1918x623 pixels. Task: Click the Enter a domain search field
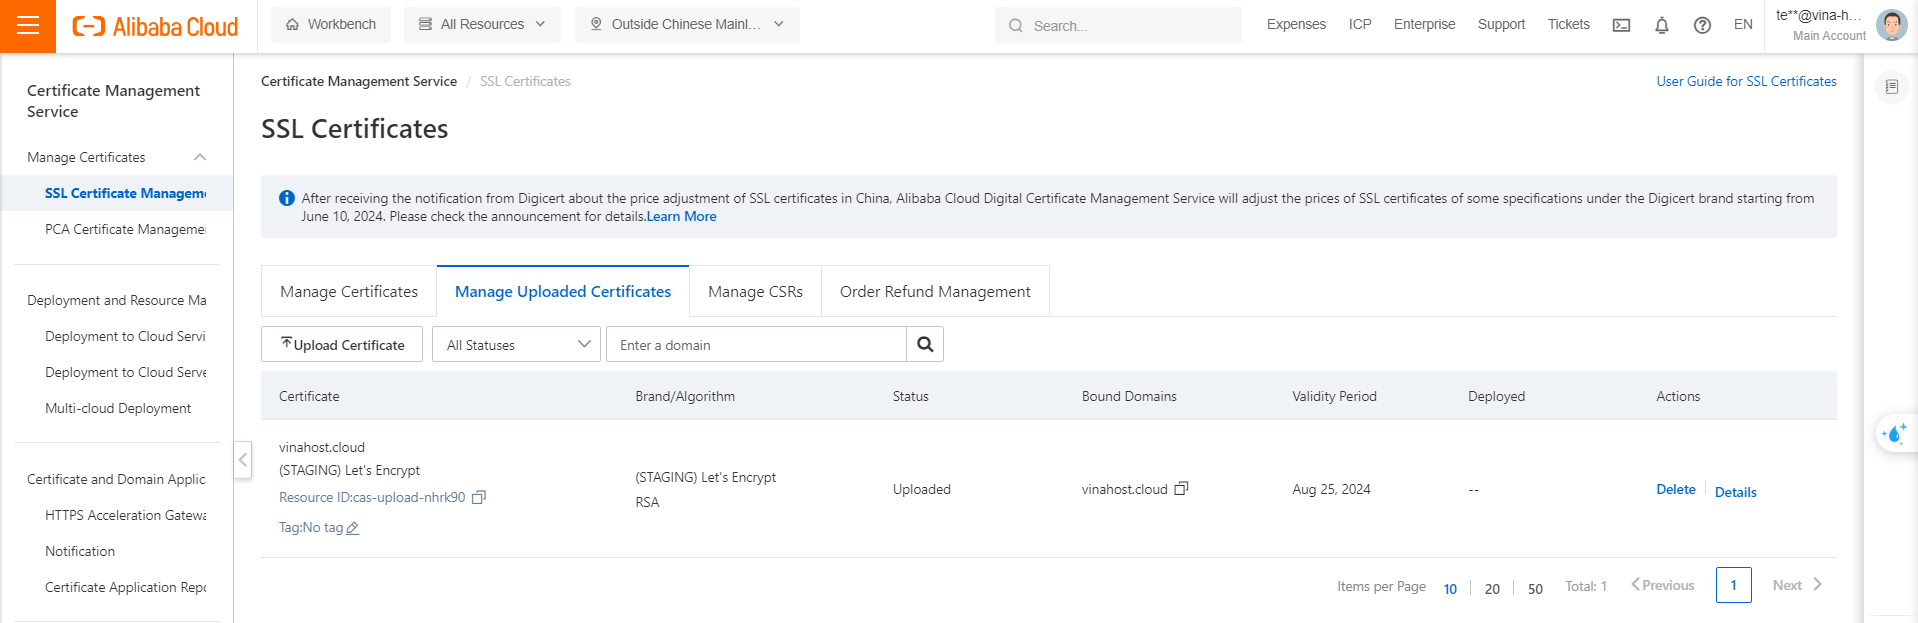coord(756,344)
